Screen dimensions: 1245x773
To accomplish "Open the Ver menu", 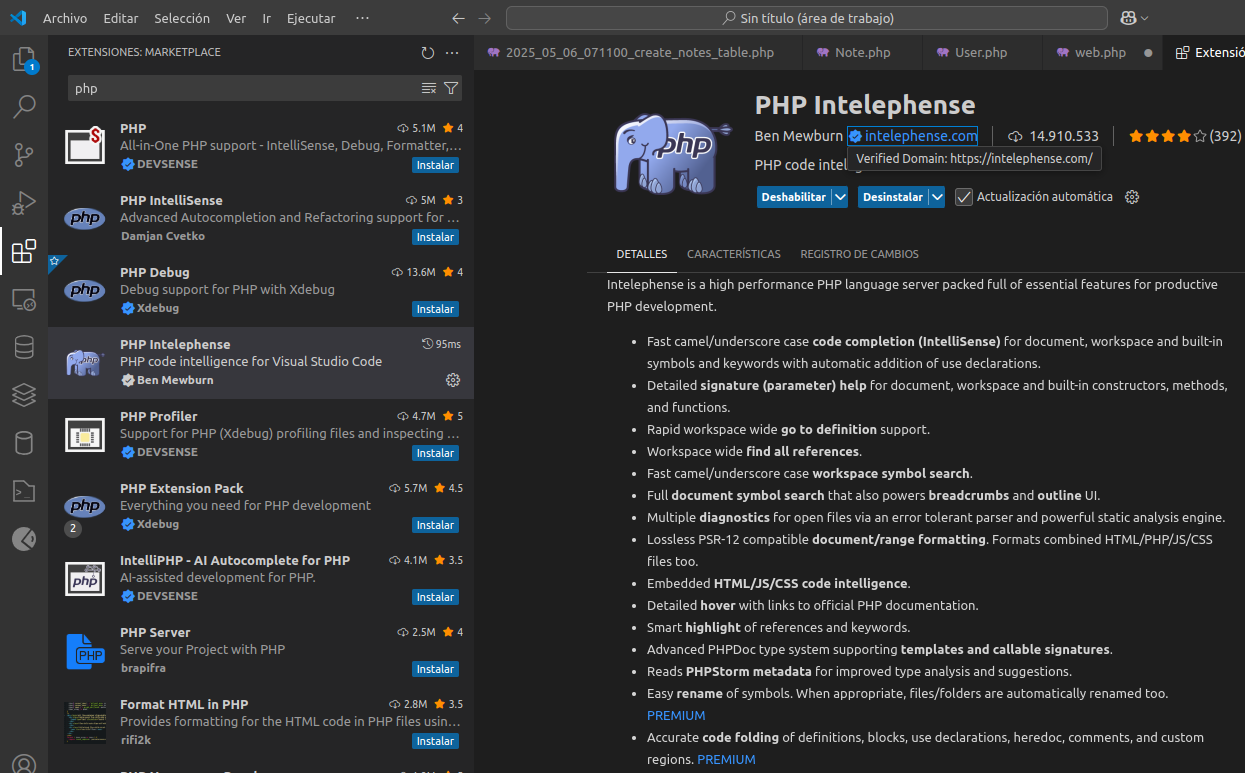I will pos(236,18).
